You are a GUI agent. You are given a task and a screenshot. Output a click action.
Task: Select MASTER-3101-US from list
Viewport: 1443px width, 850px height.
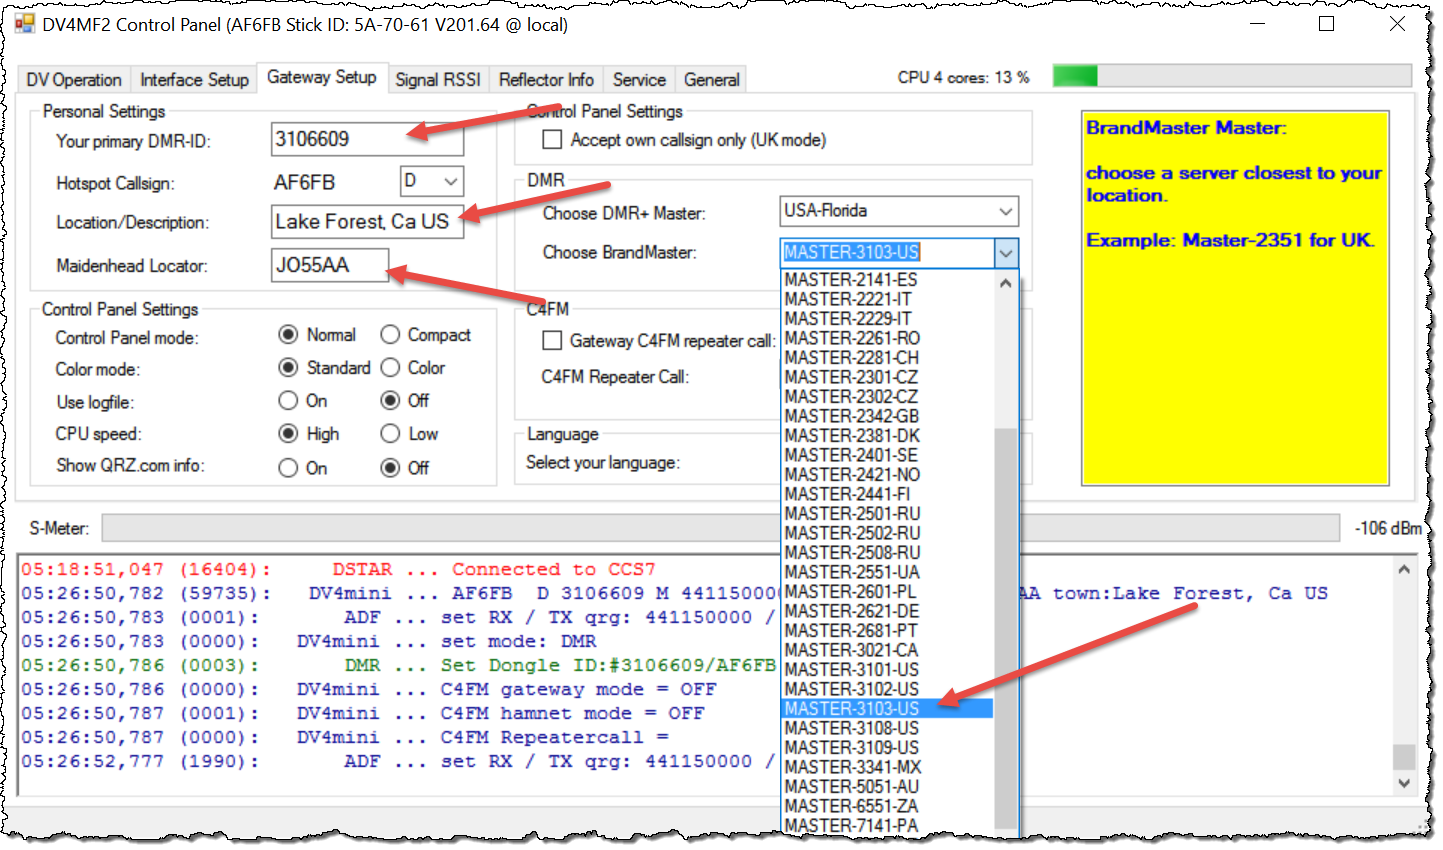point(887,669)
